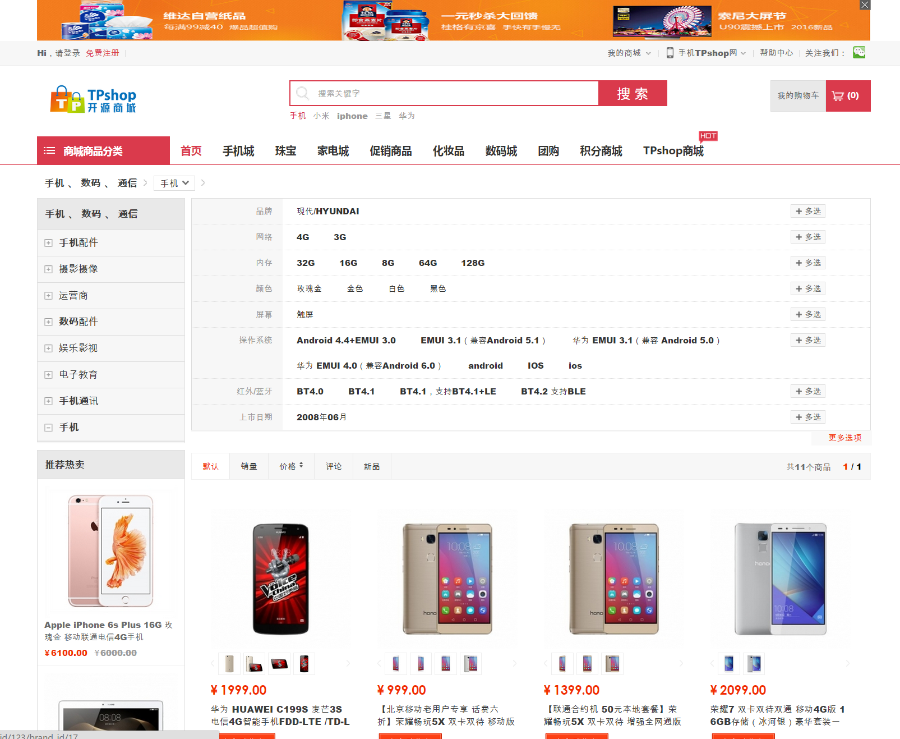
Task: Filter memory by 64G
Action: [428, 263]
